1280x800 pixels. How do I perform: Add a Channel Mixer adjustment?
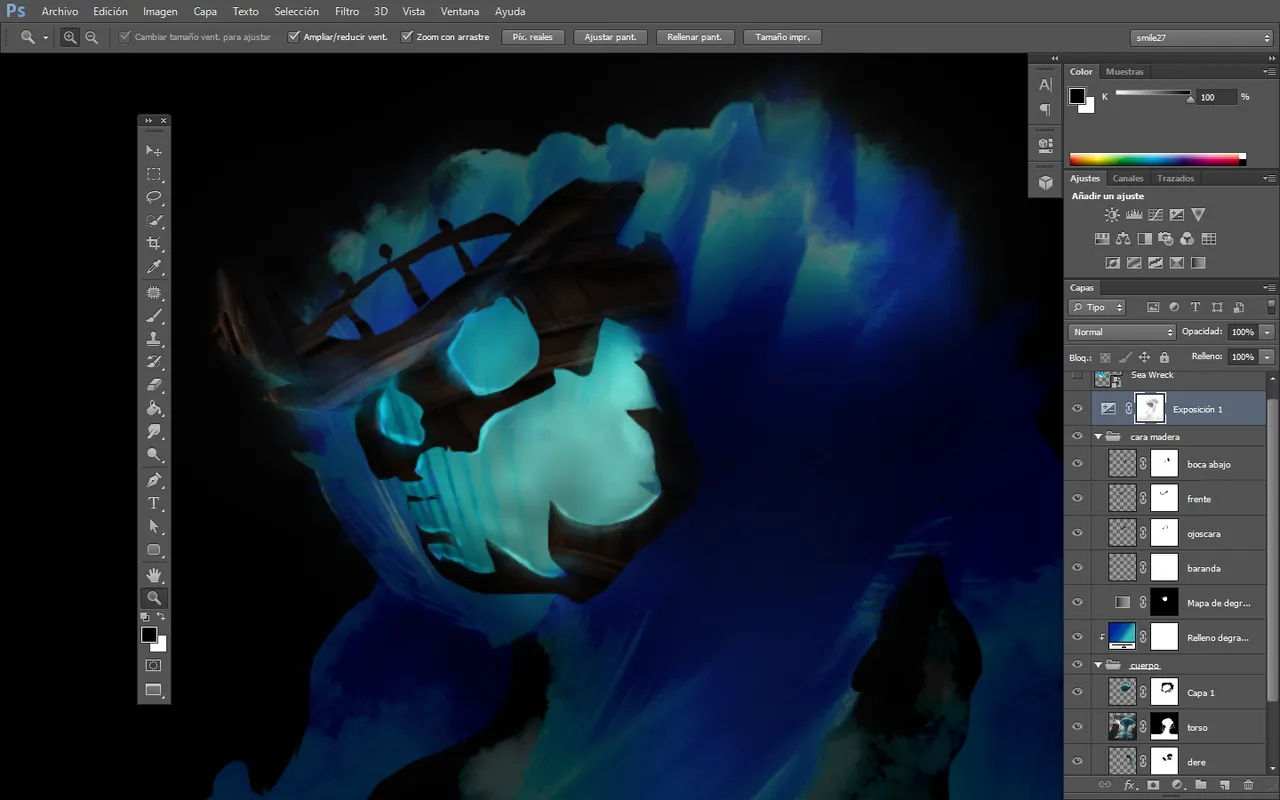(1187, 239)
